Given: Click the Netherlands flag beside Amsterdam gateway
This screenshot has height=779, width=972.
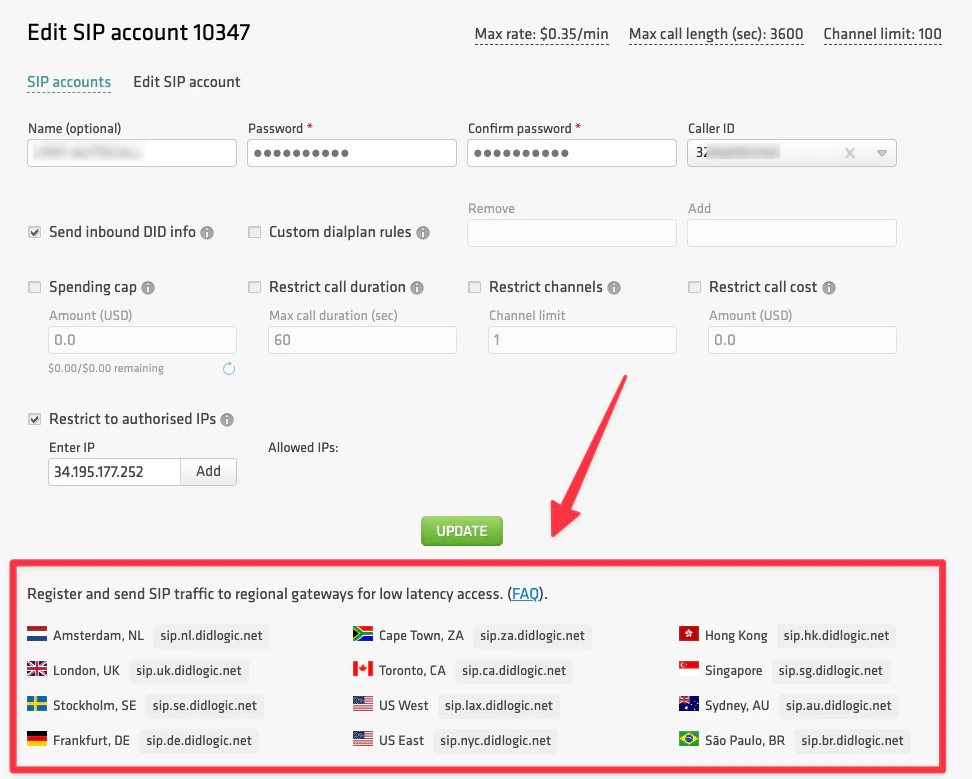Looking at the screenshot, I should pyautogui.click(x=37, y=635).
